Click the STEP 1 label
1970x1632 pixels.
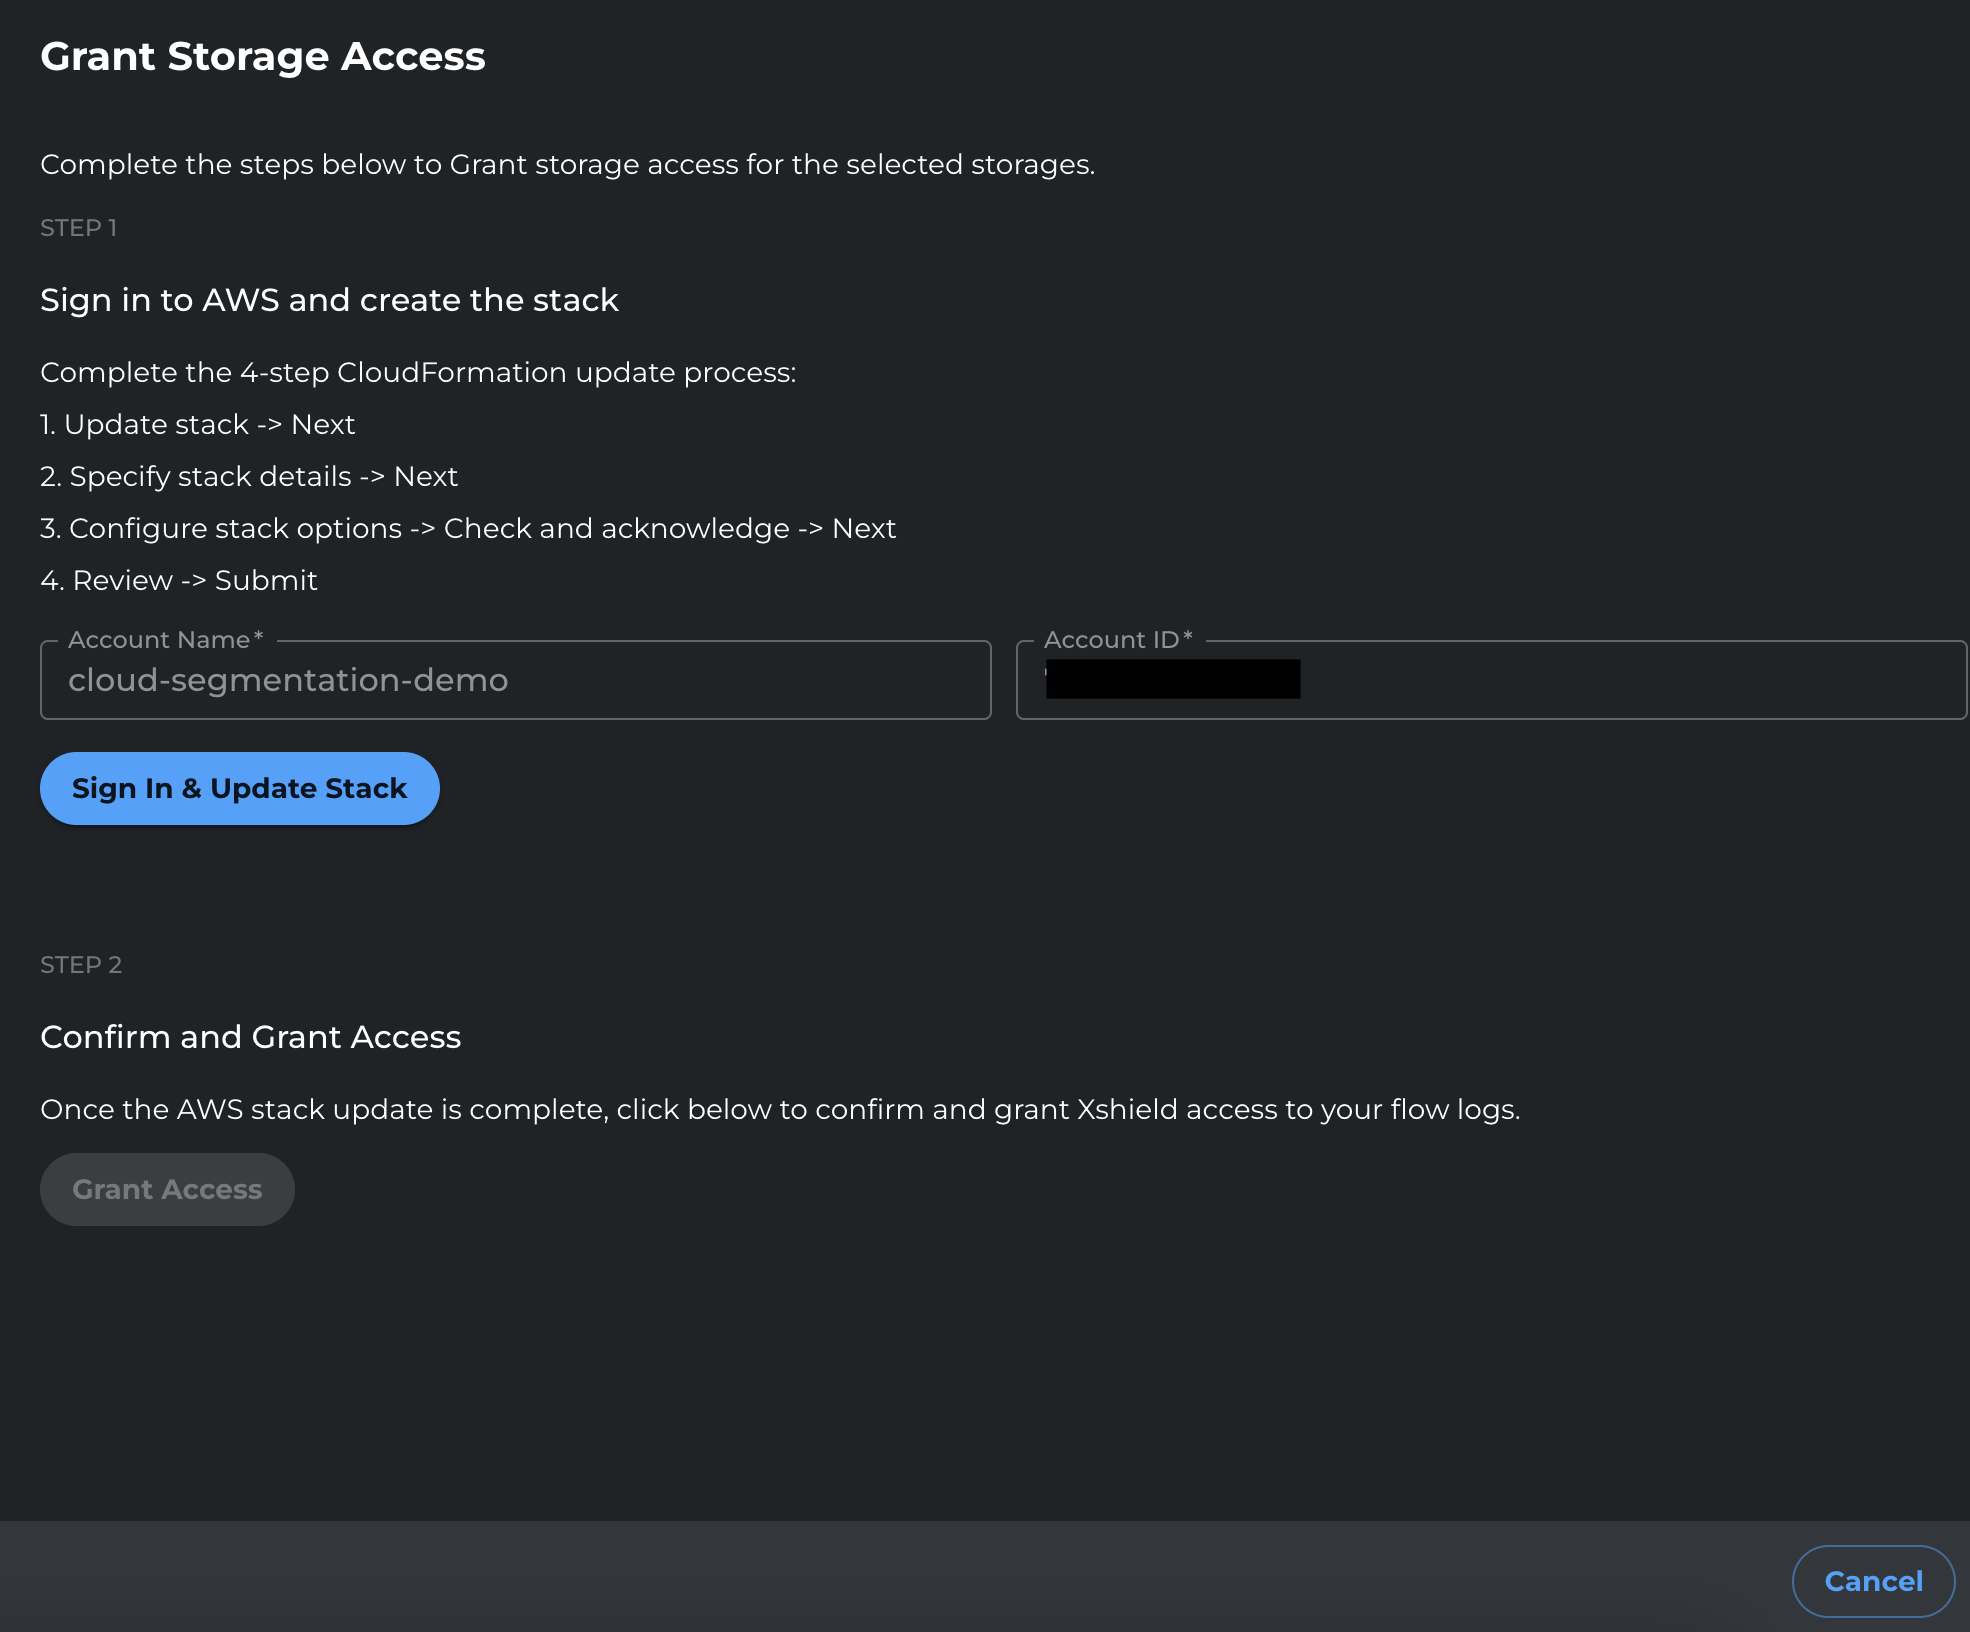[78, 228]
